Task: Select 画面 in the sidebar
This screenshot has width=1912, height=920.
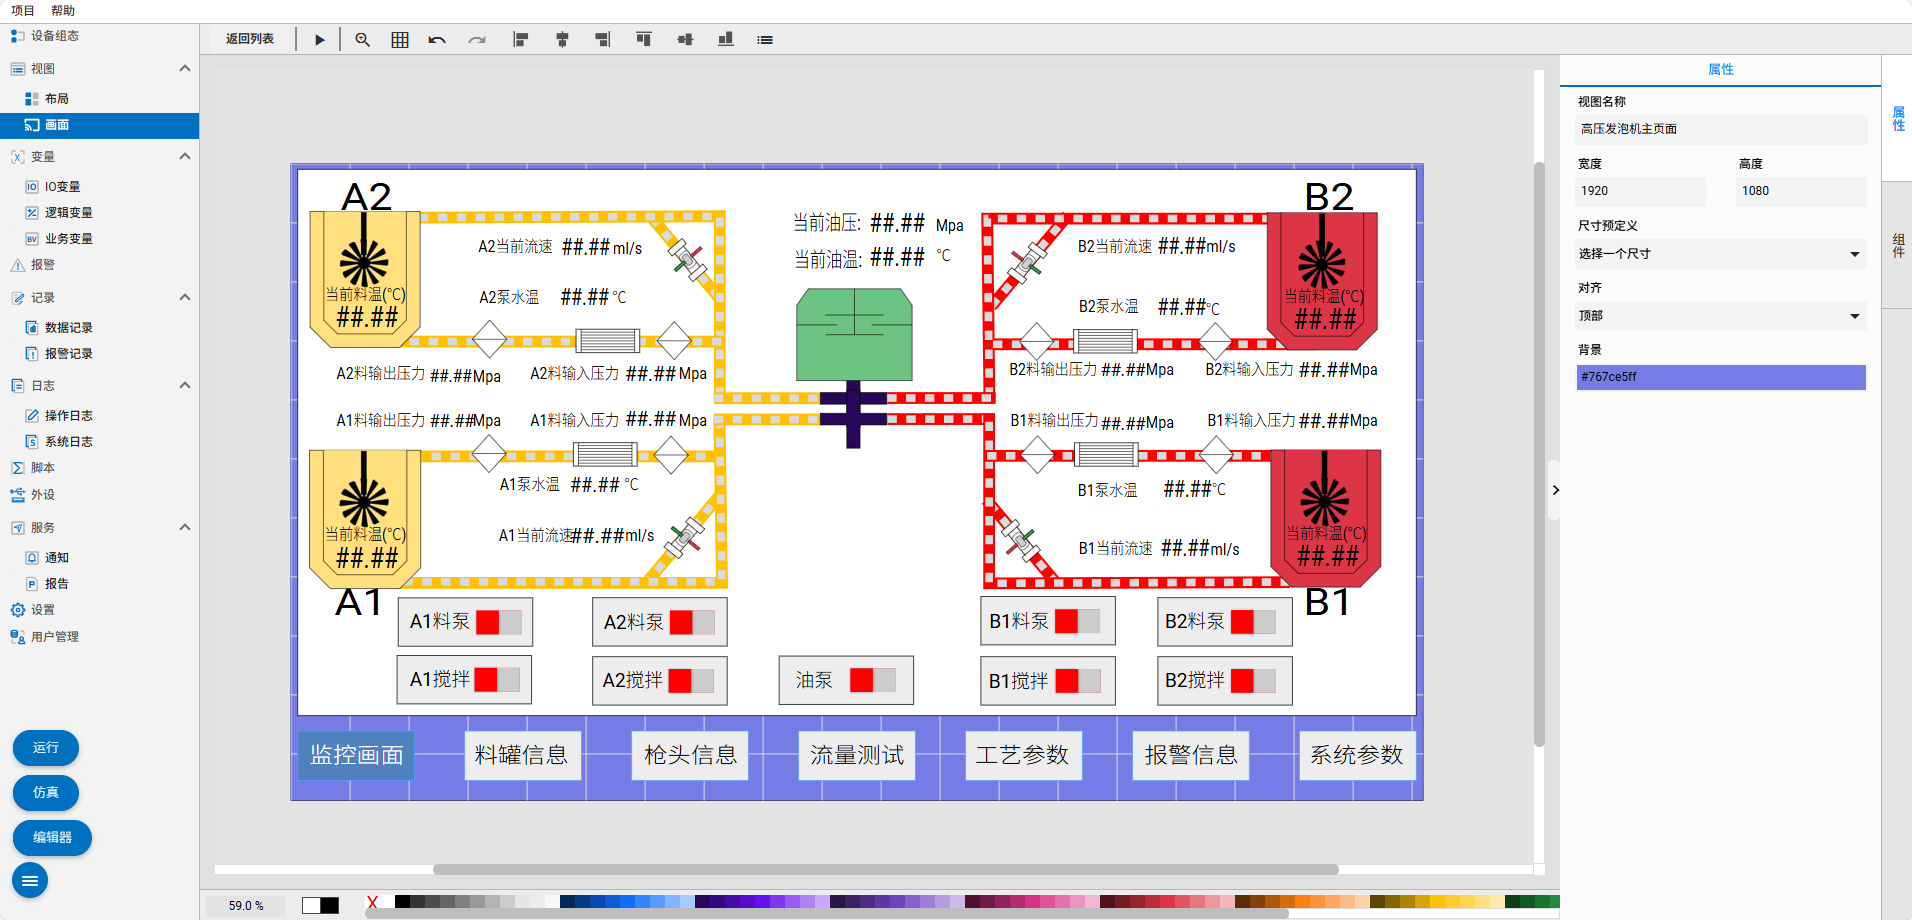Action: coord(99,125)
